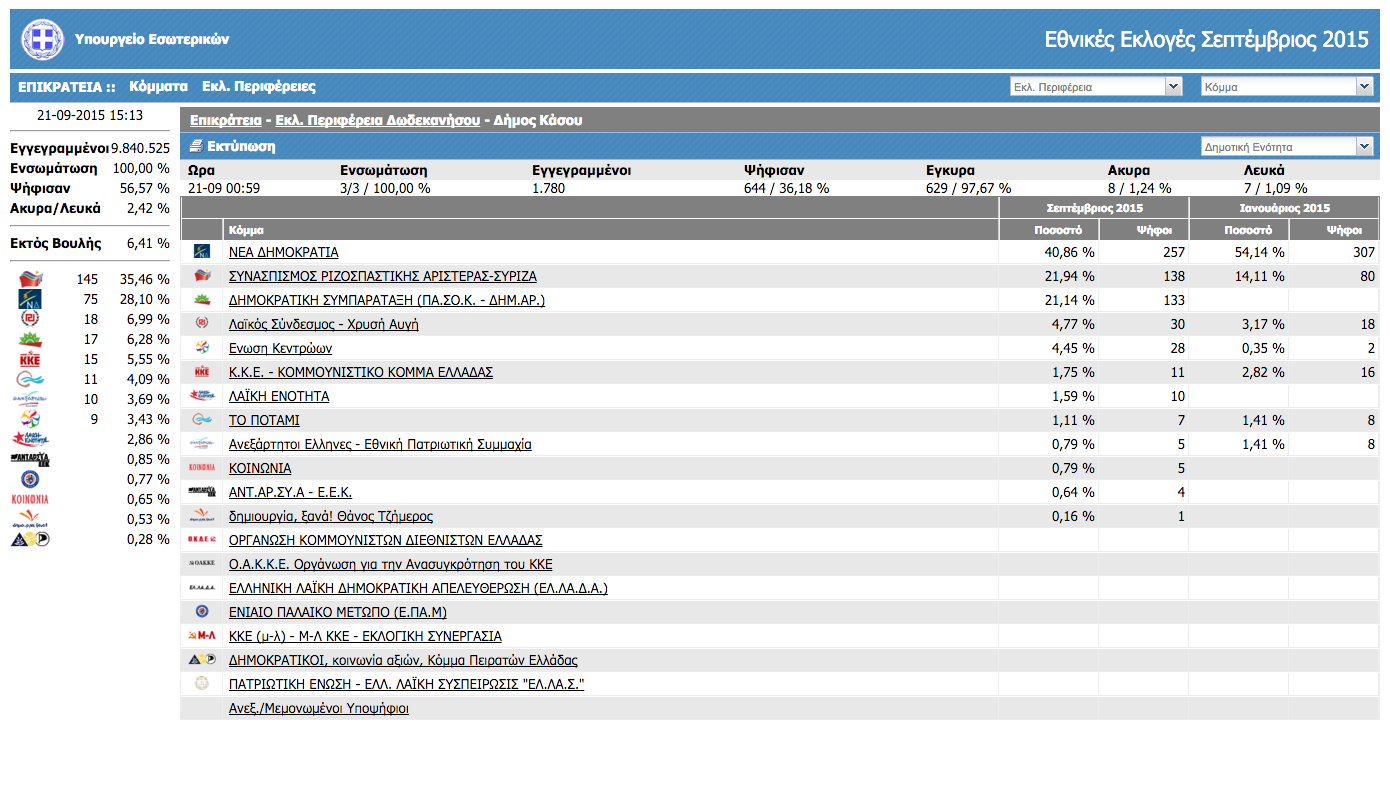Screen dimensions: 1390x794
Task: Click the SYRIZA logo beside 145 seats in sidebar
Action: [32, 279]
